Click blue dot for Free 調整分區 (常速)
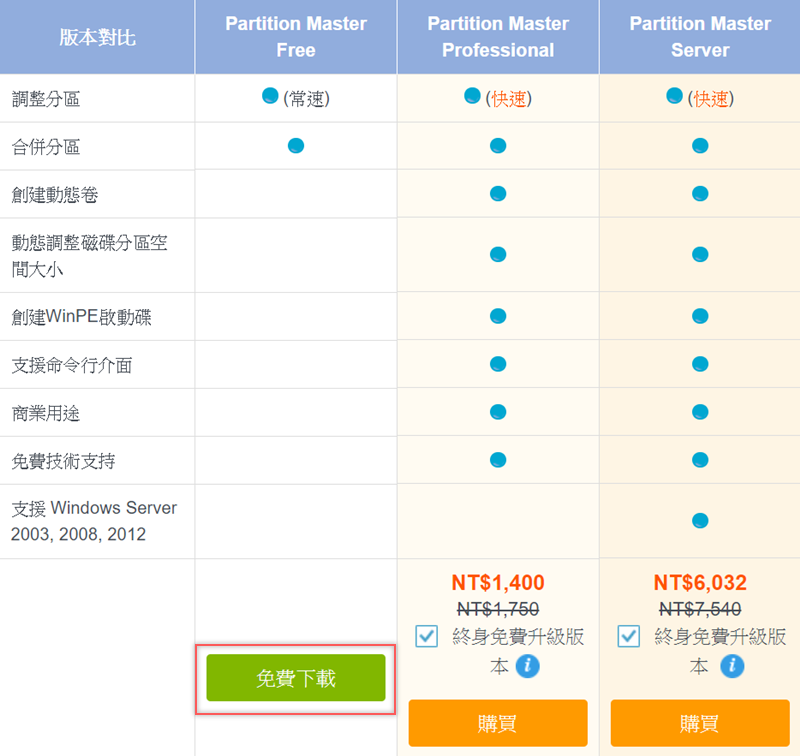 point(270,96)
